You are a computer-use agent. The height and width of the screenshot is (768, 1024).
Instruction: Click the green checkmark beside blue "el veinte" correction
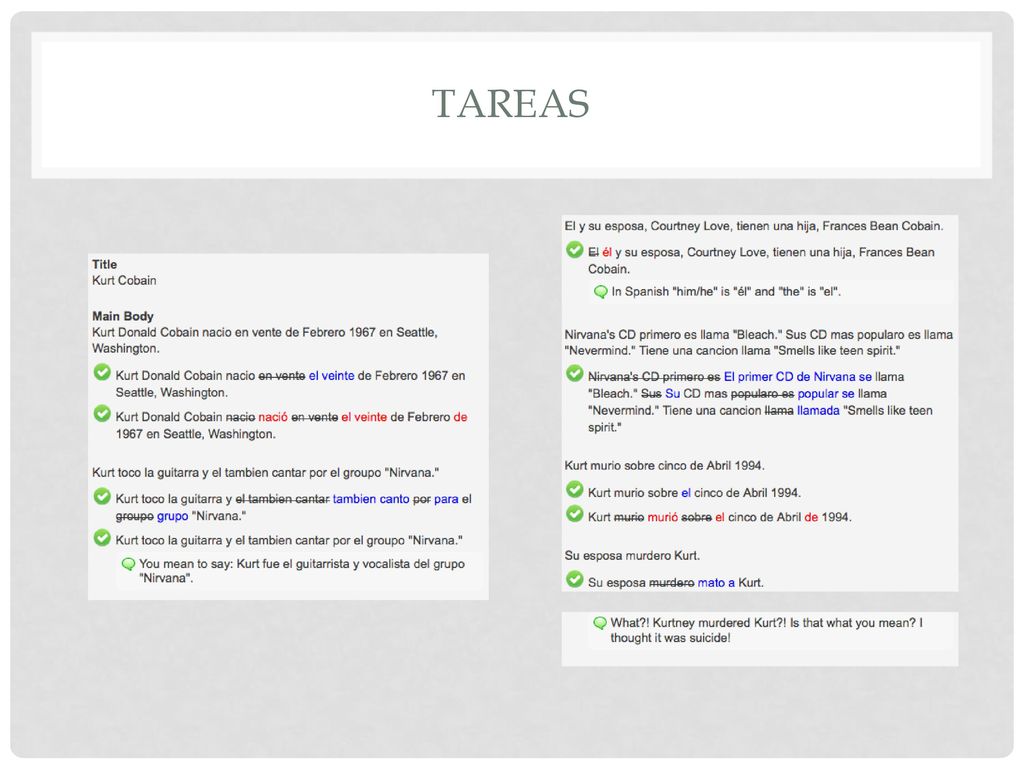click(102, 372)
